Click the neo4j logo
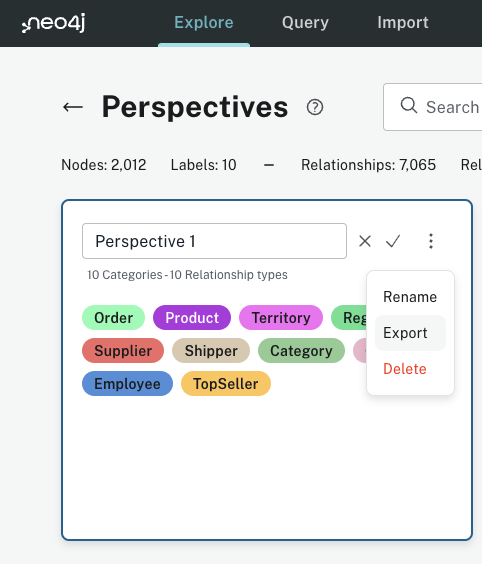This screenshot has height=564, width=482. 53,23
